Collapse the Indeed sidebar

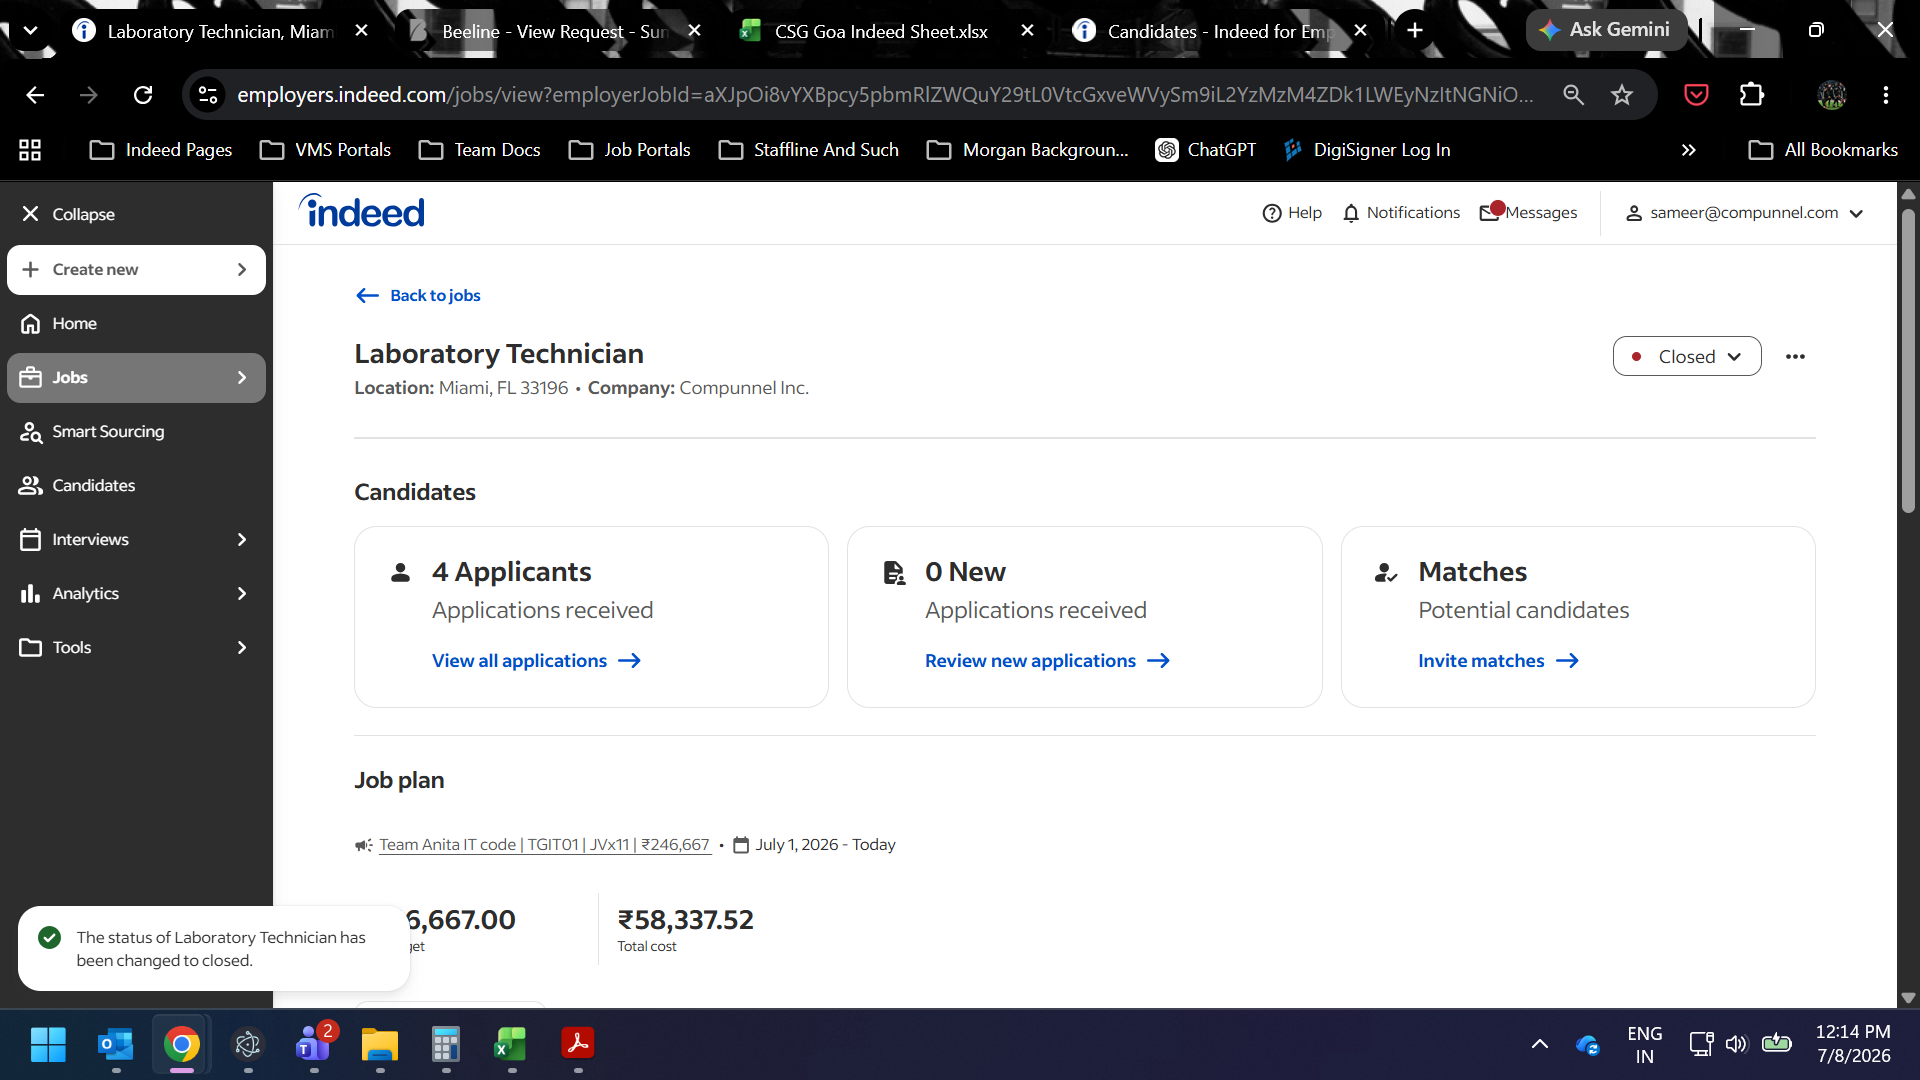68,214
